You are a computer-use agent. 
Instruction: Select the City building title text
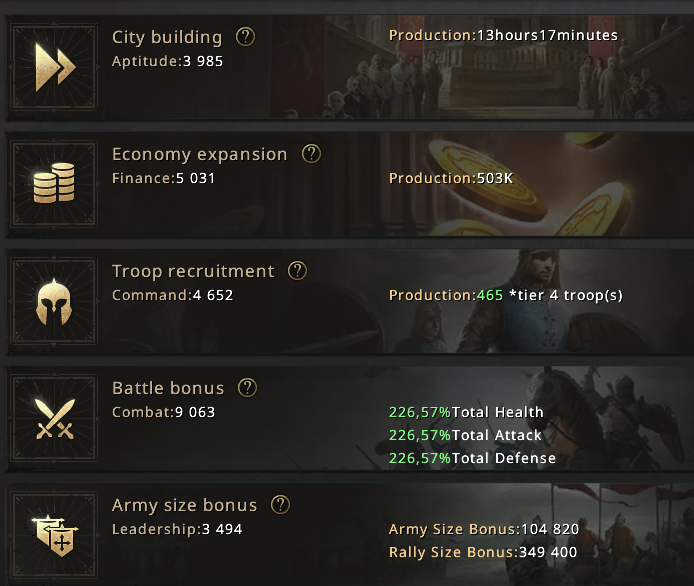[x=167, y=38]
